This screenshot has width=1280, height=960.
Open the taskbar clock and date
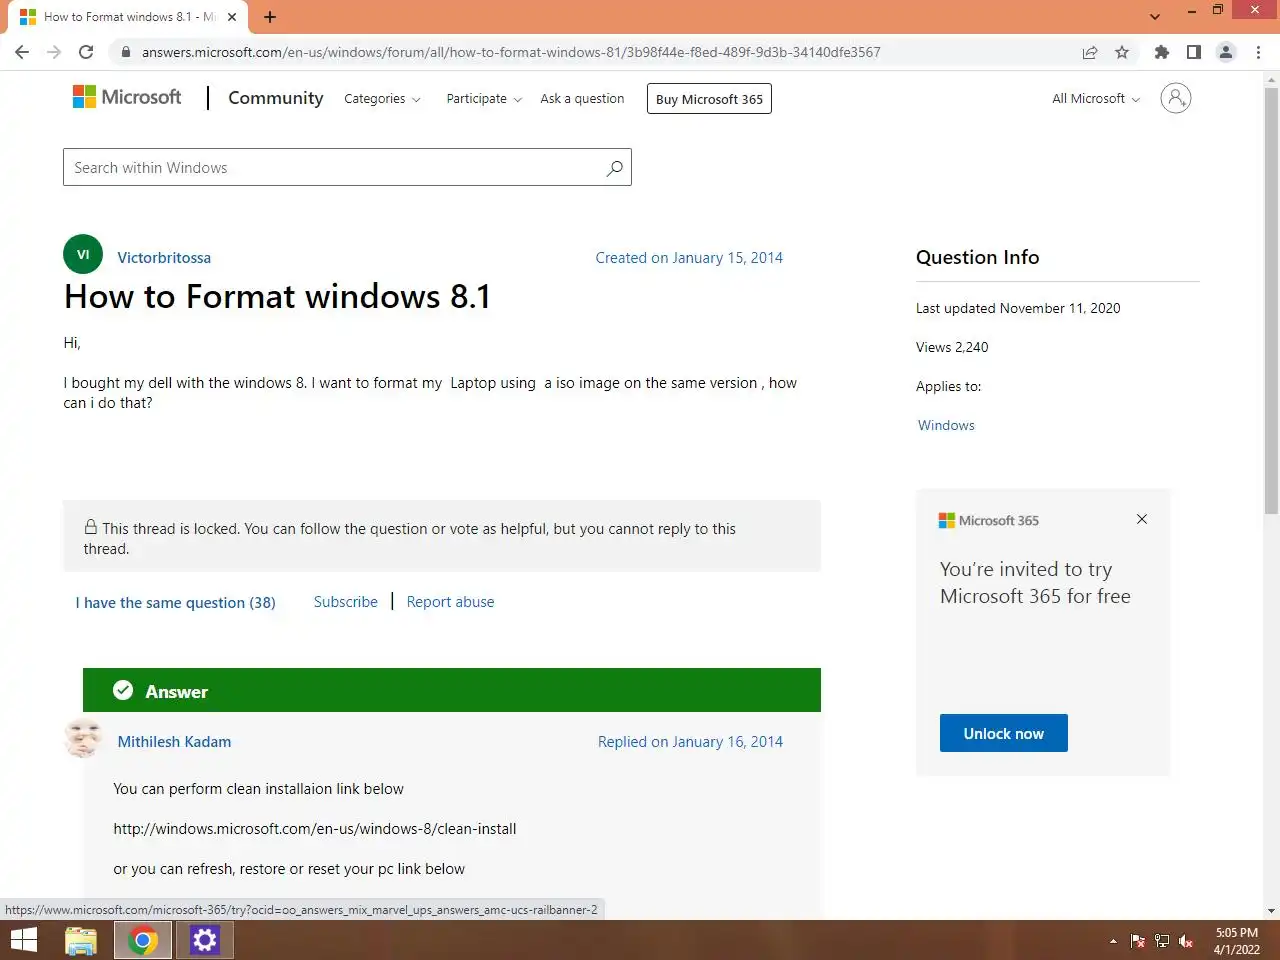[x=1237, y=941]
